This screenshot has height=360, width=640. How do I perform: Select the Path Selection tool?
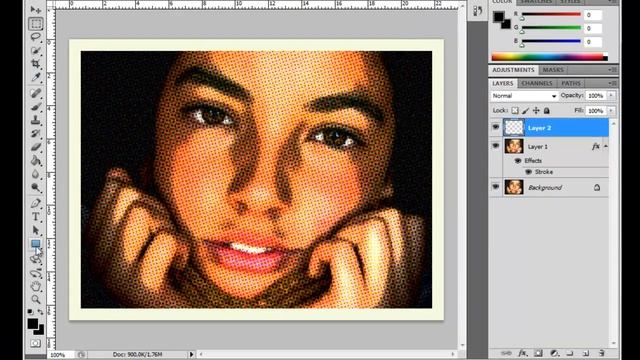pos(36,230)
